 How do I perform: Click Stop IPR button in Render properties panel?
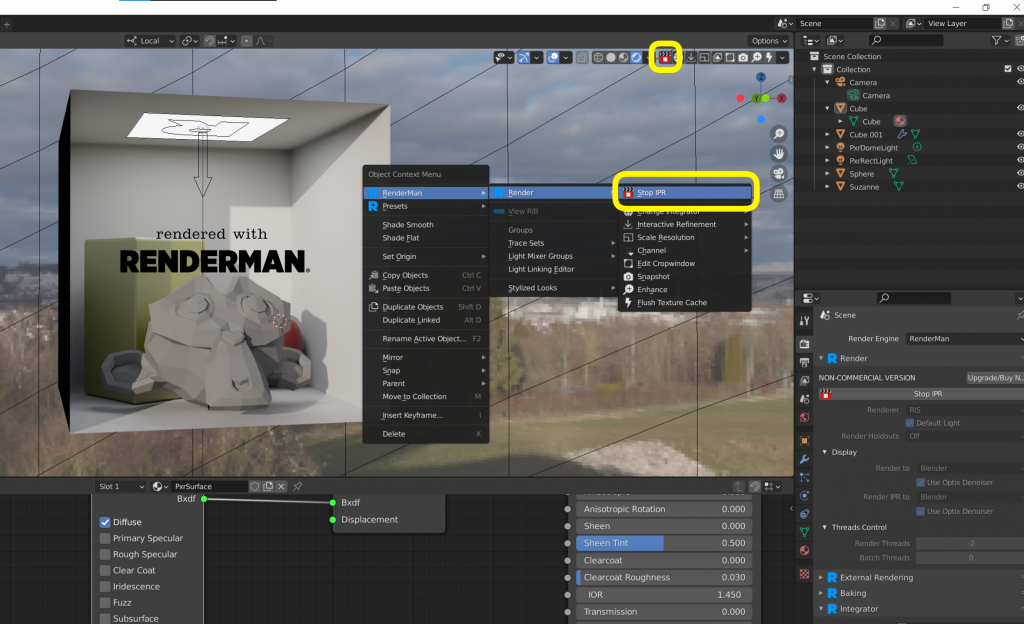pyautogui.click(x=921, y=394)
